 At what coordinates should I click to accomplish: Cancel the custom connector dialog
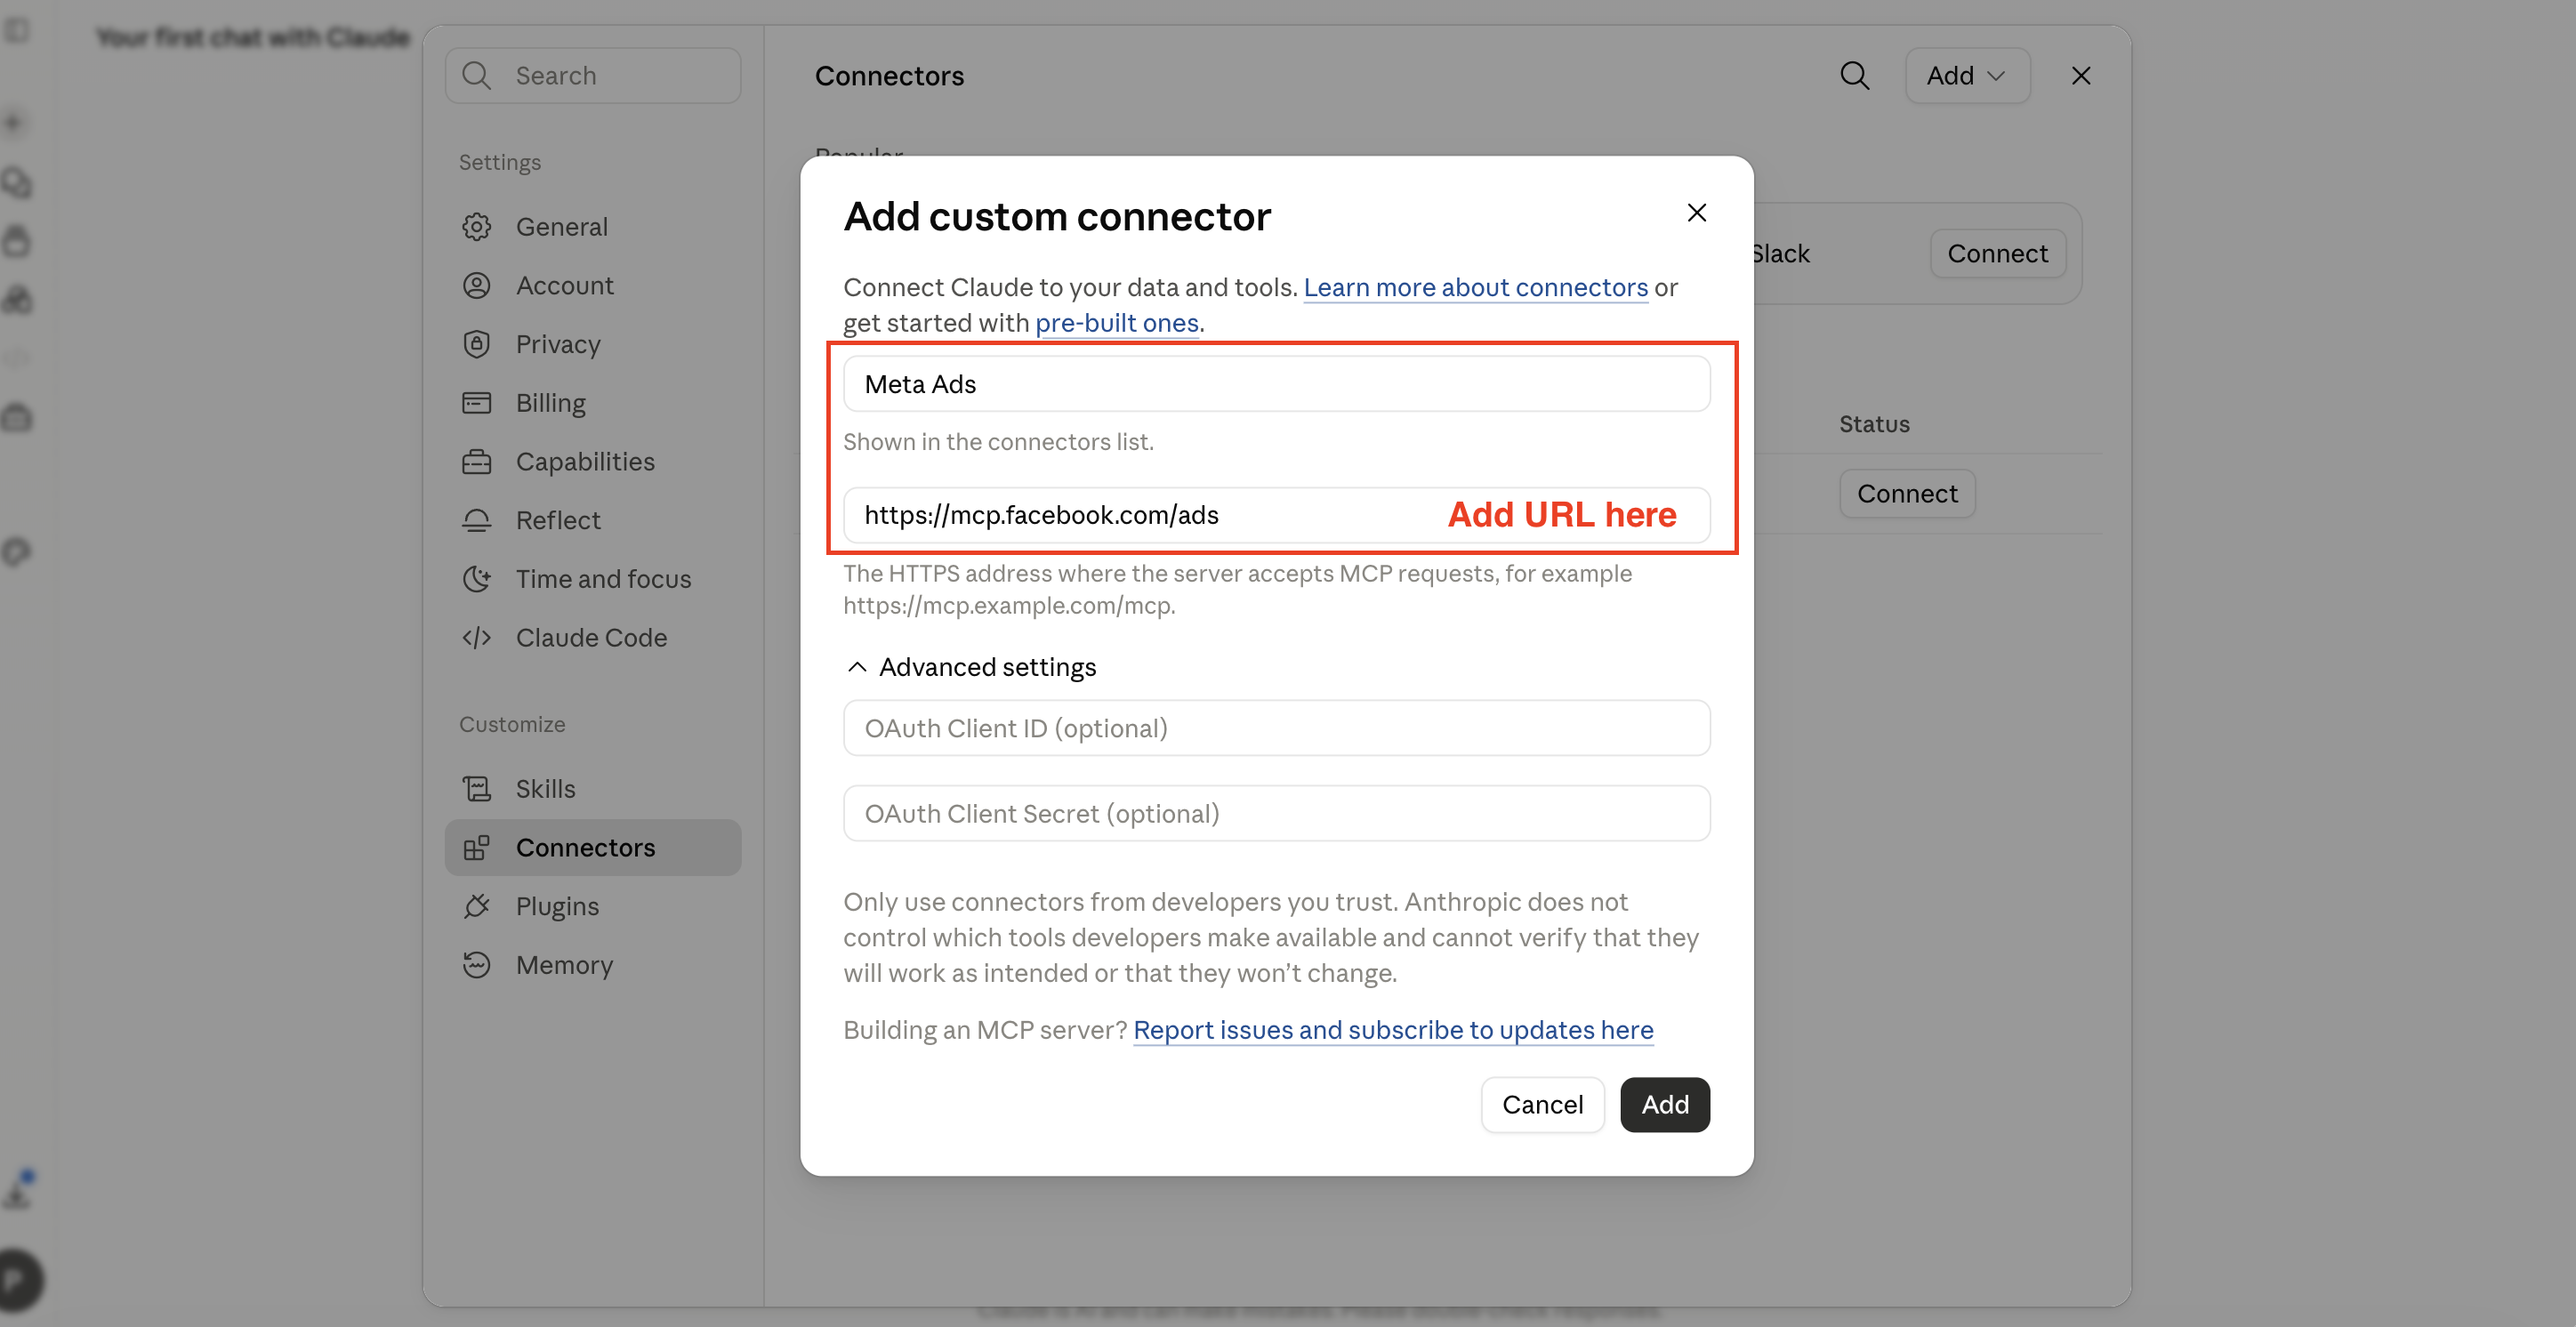tap(1543, 1105)
